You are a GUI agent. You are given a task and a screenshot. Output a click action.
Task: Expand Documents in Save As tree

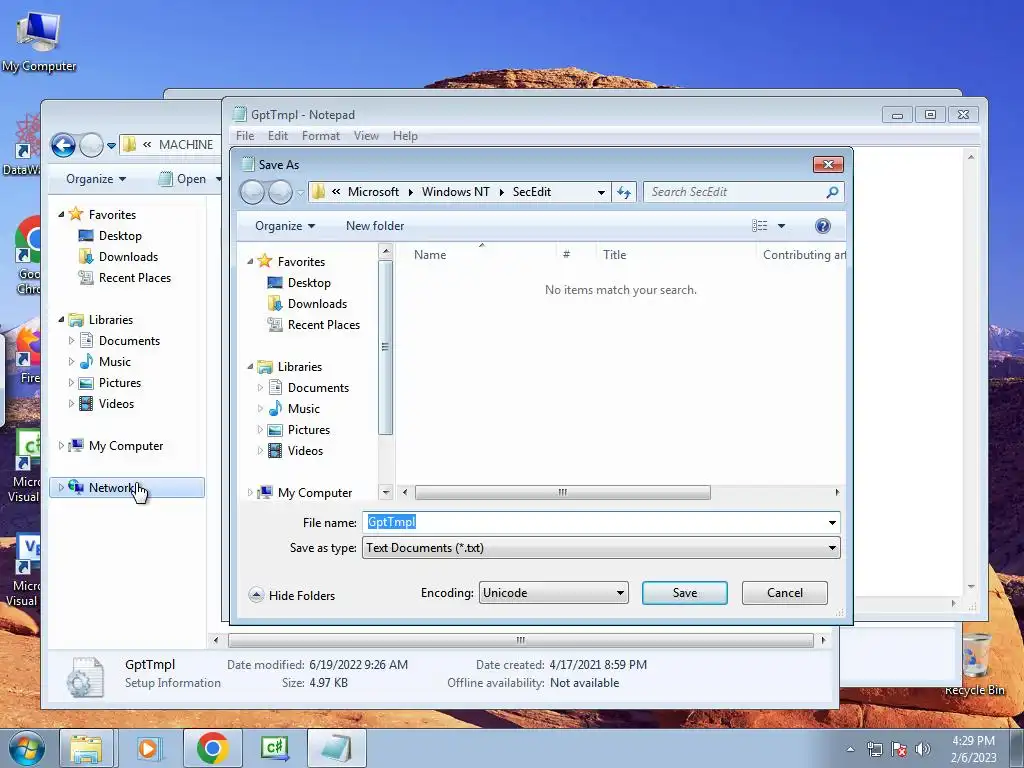260,388
